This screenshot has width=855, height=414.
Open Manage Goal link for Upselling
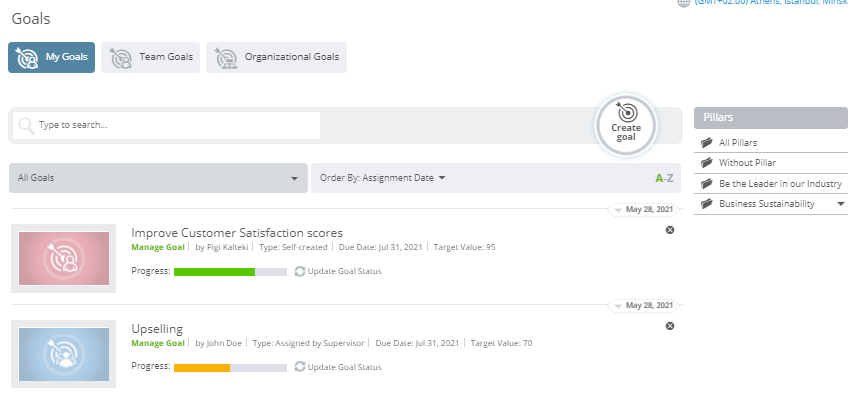(158, 343)
